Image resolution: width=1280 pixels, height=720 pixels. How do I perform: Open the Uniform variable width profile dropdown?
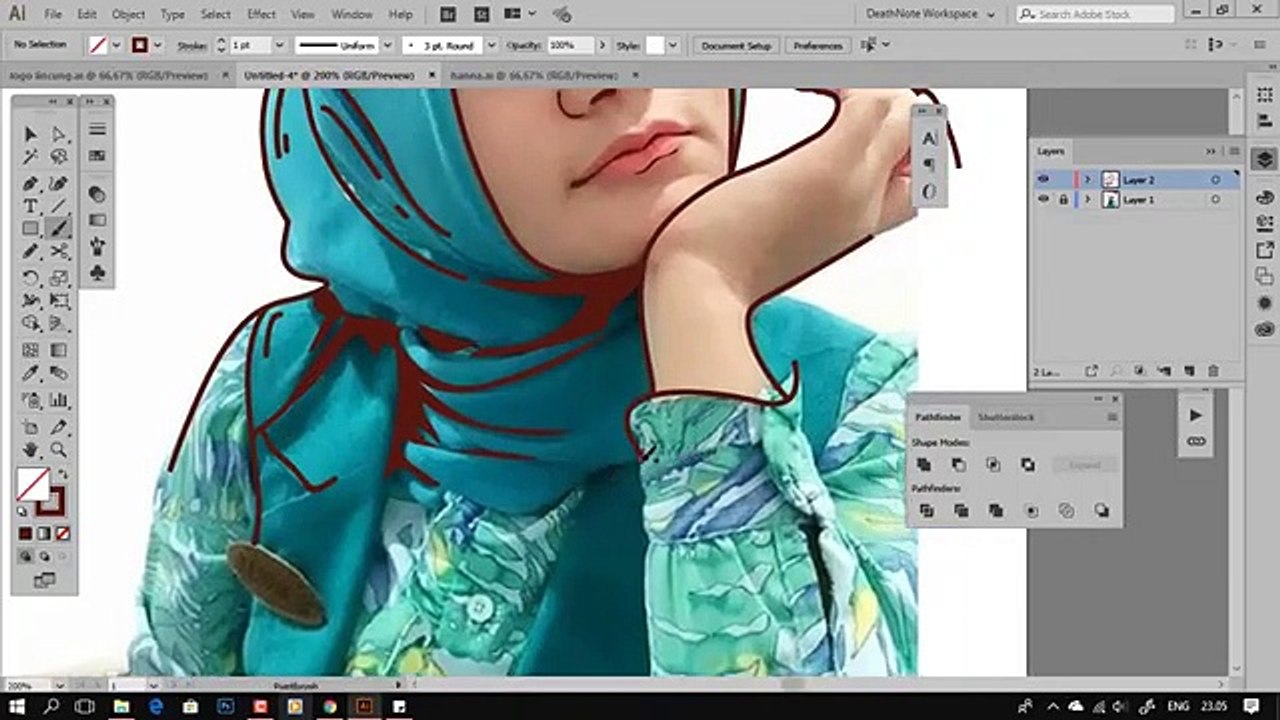(x=387, y=45)
